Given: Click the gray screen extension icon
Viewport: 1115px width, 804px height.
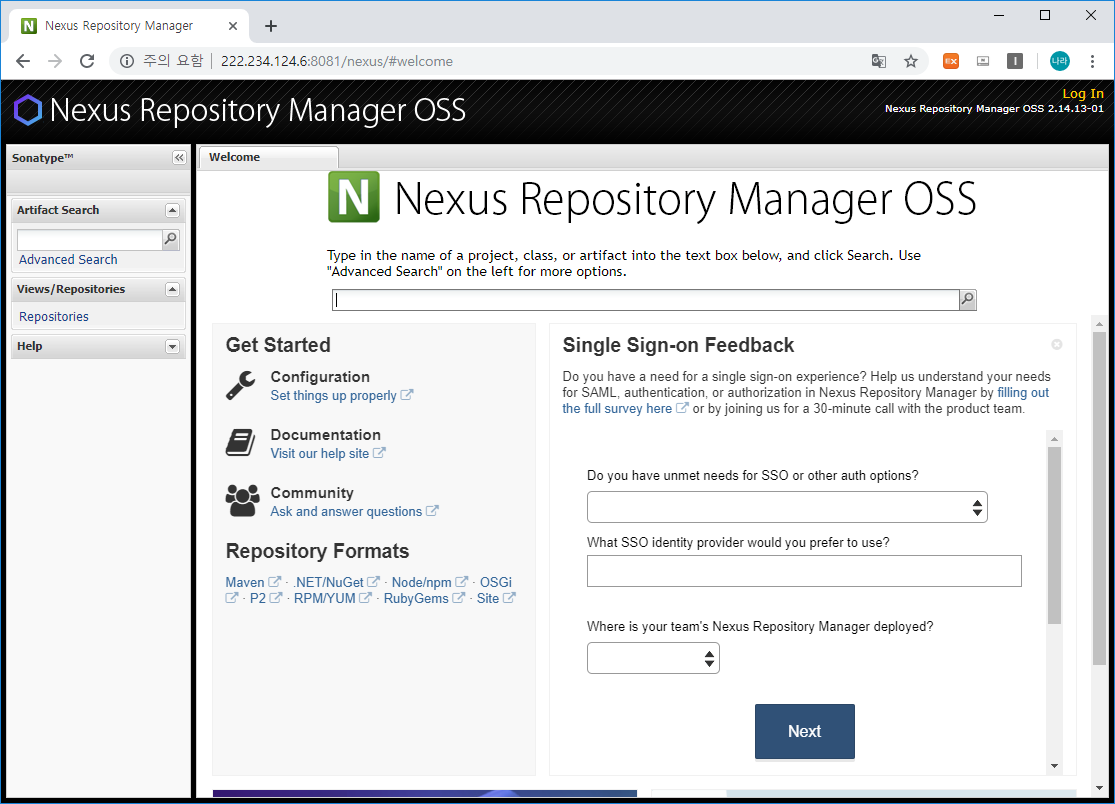Looking at the screenshot, I should pos(983,61).
